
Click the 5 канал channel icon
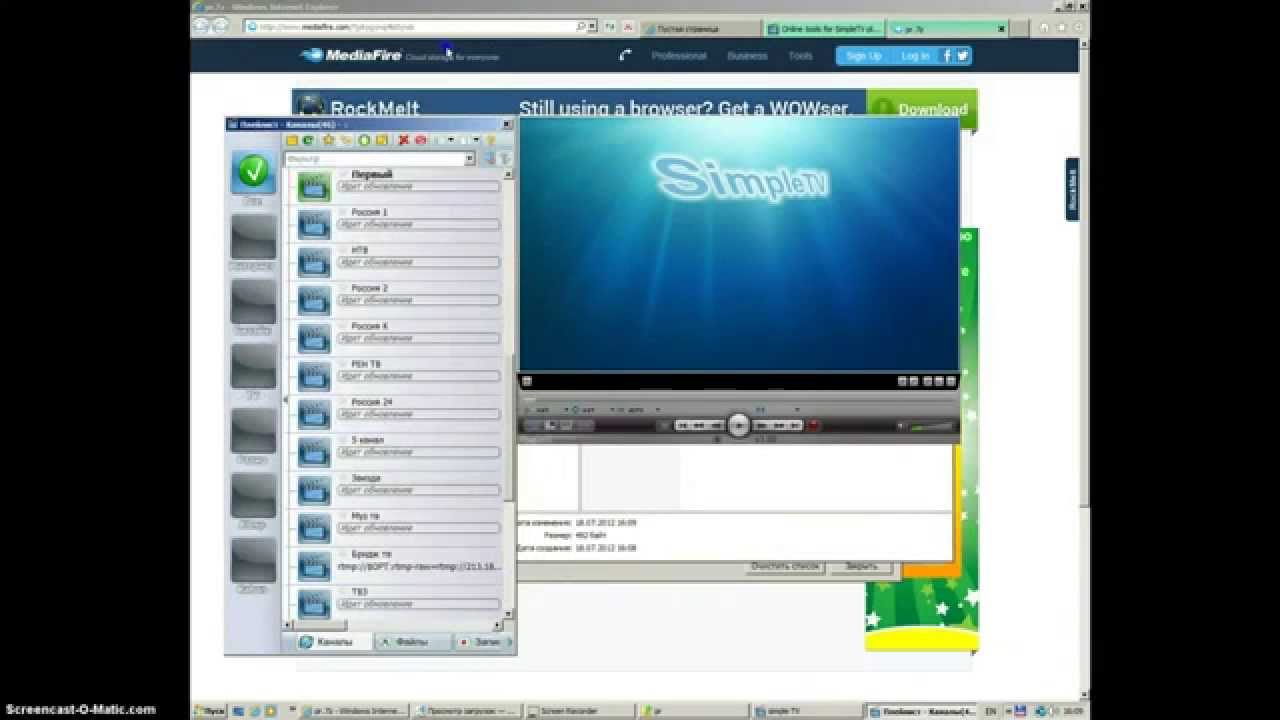(x=314, y=452)
